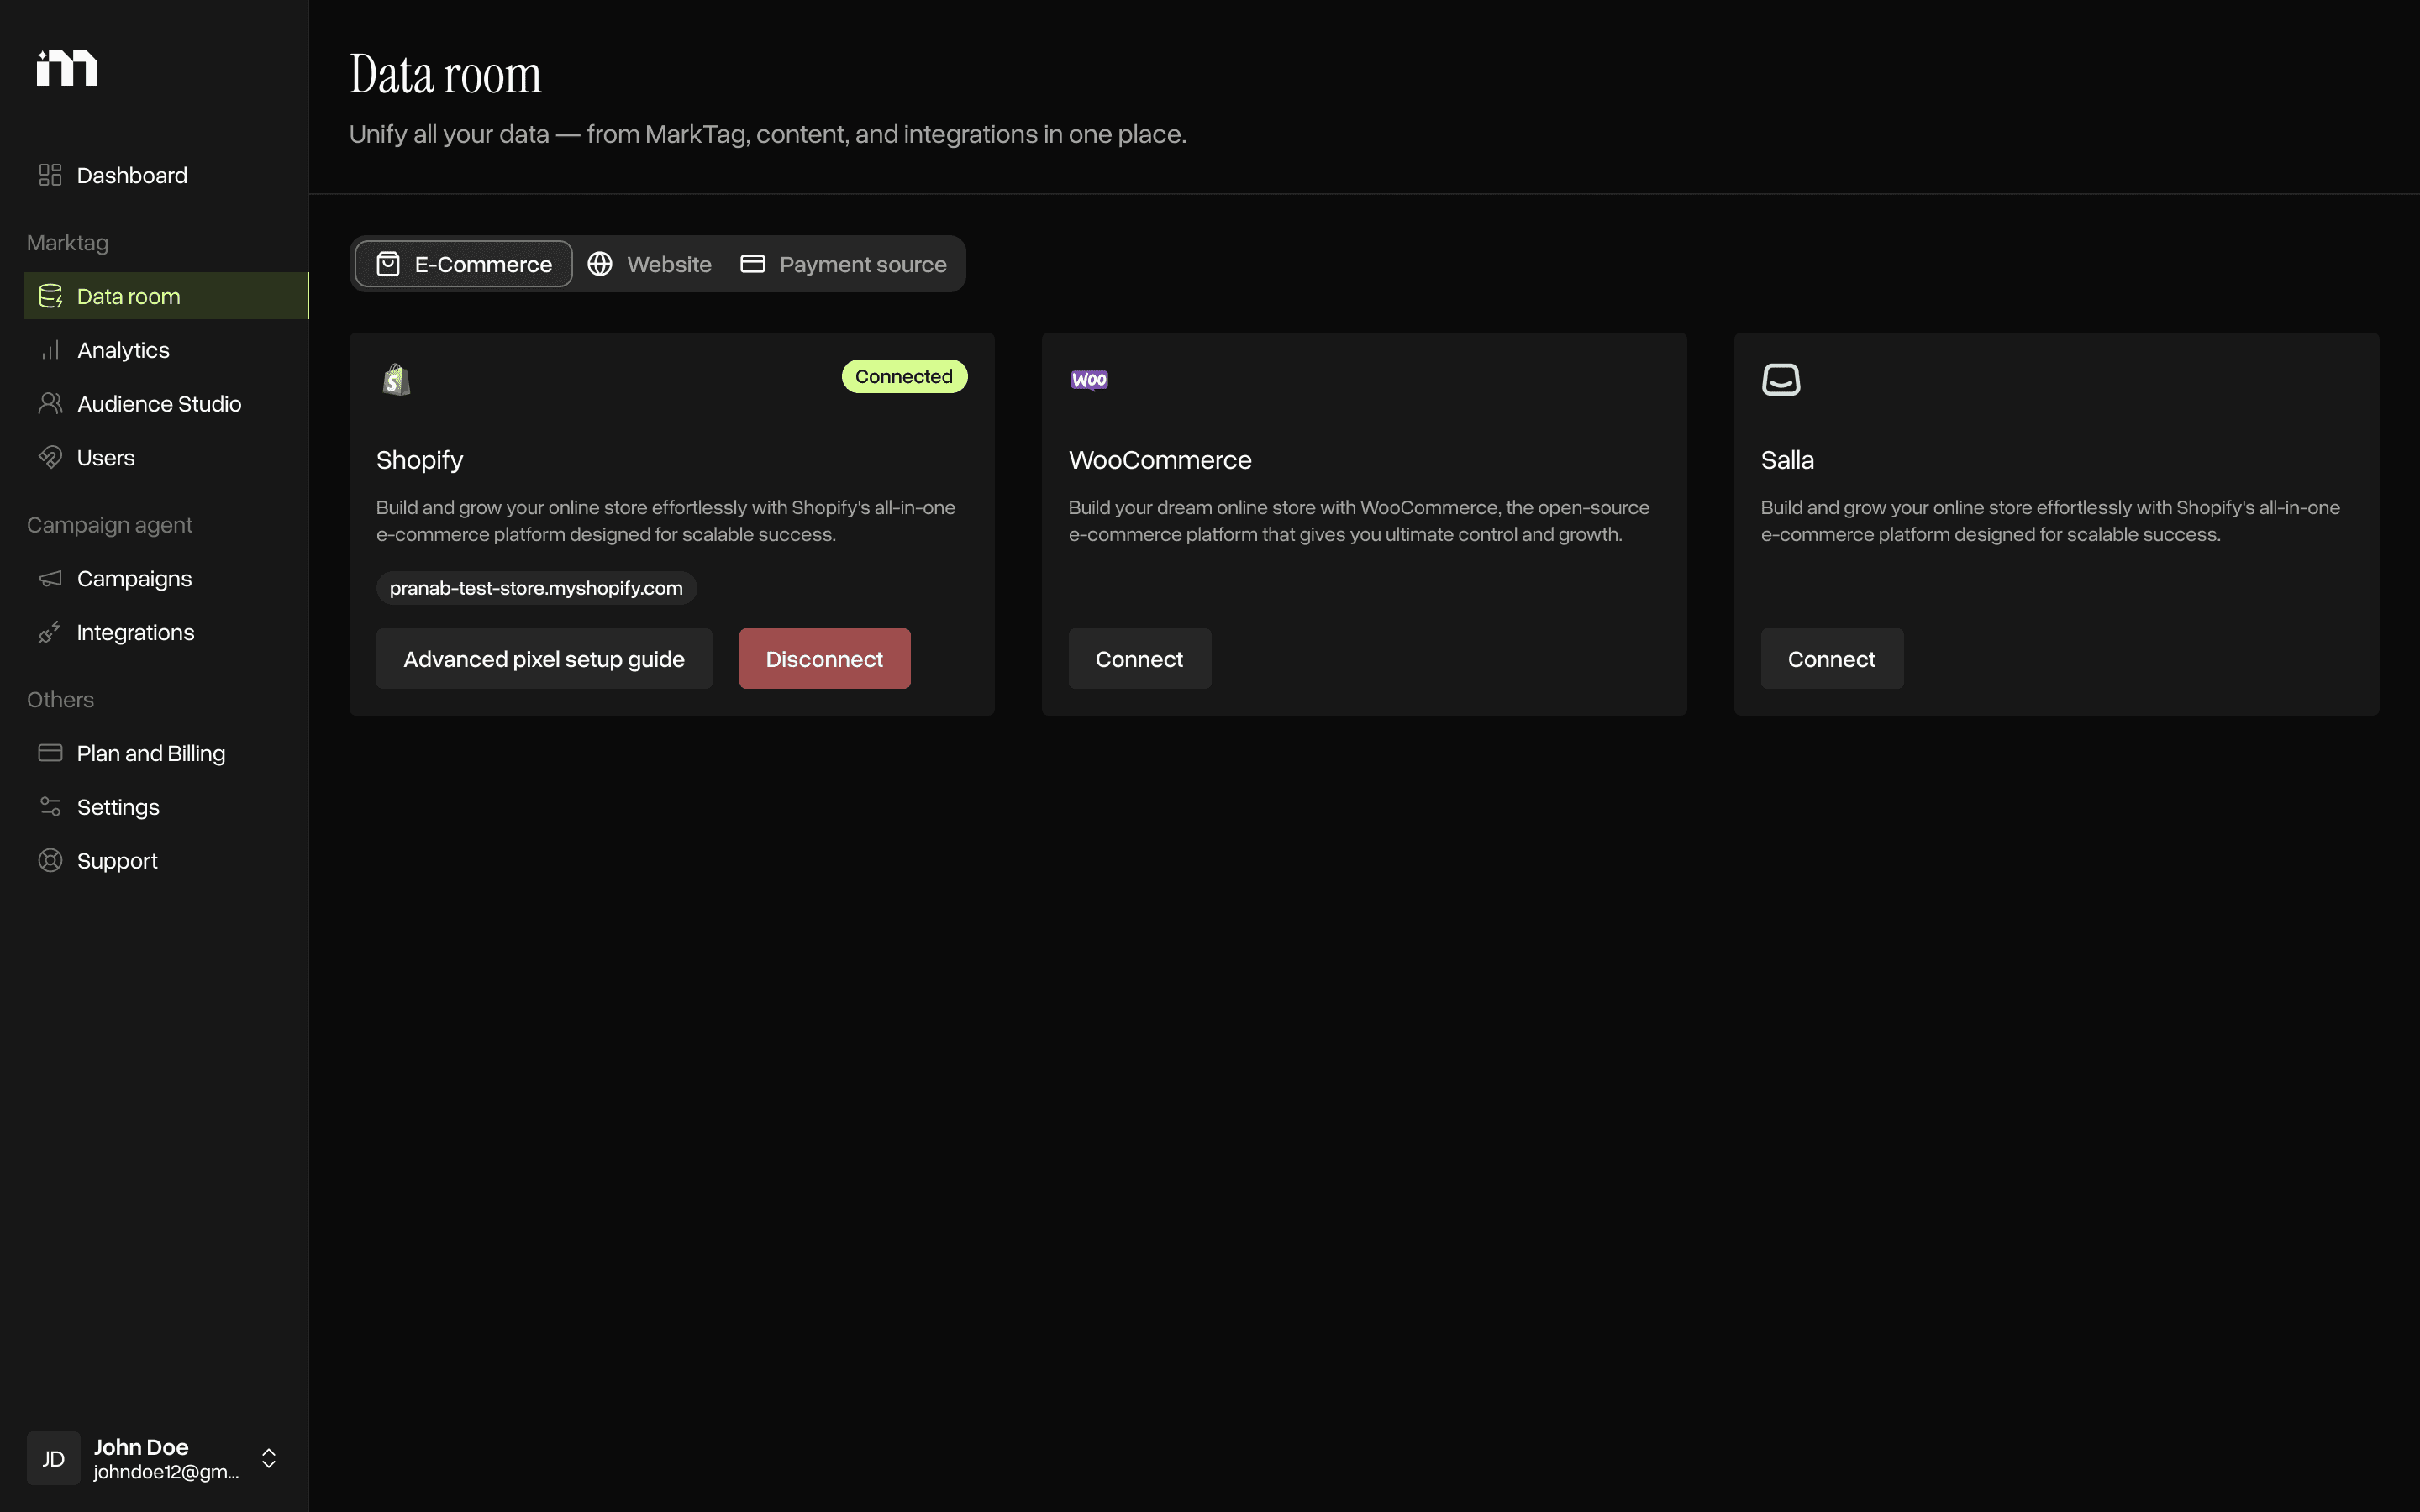This screenshot has width=2420, height=1512.
Task: Open the Dashboard page
Action: 166,175
